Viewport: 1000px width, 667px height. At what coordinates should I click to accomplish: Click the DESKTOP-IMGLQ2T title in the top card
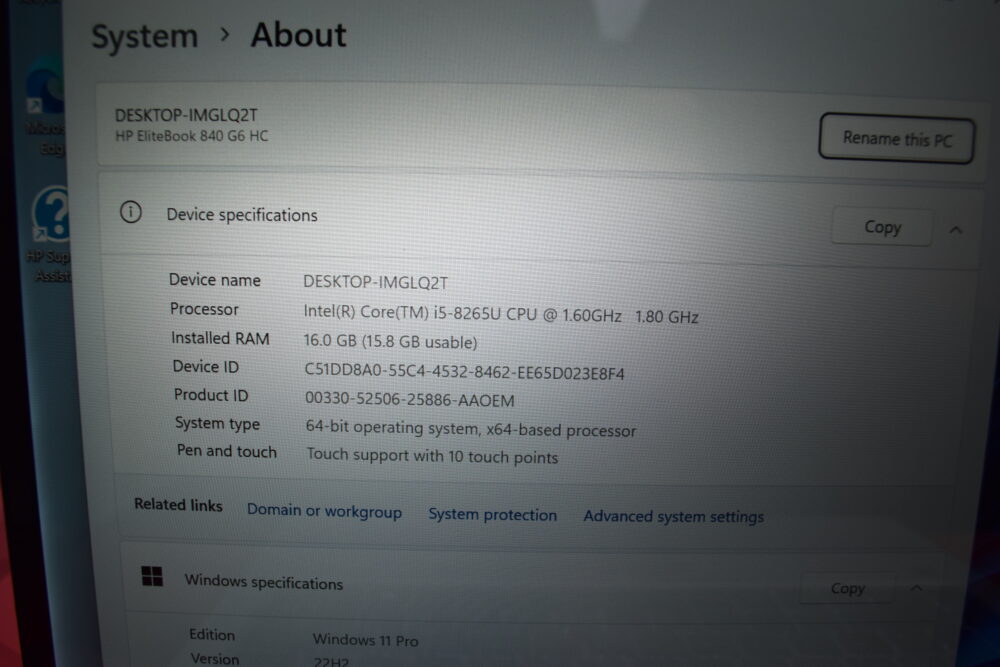point(186,115)
